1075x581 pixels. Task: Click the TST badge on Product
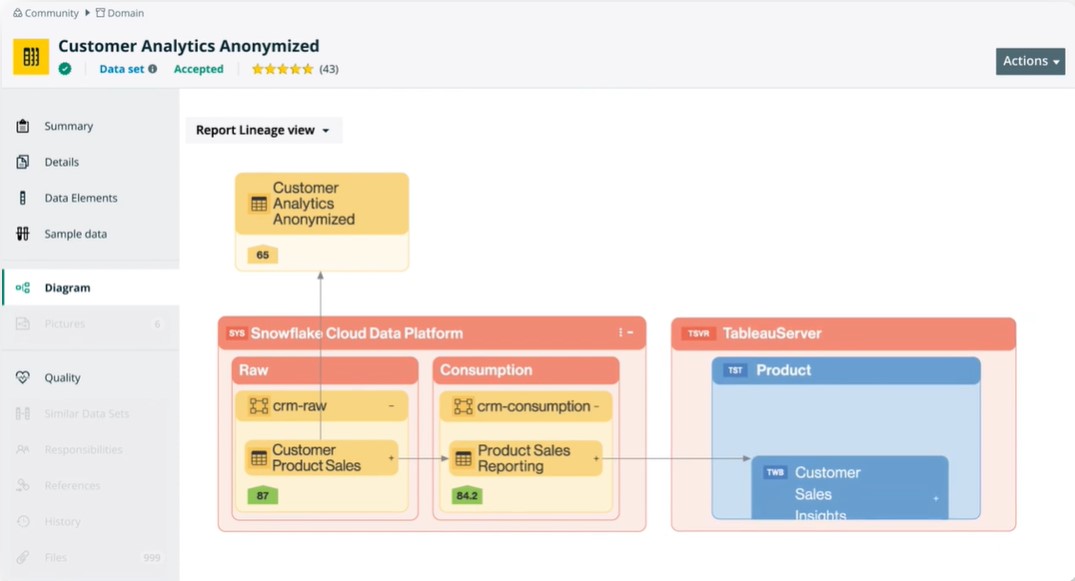coord(736,370)
